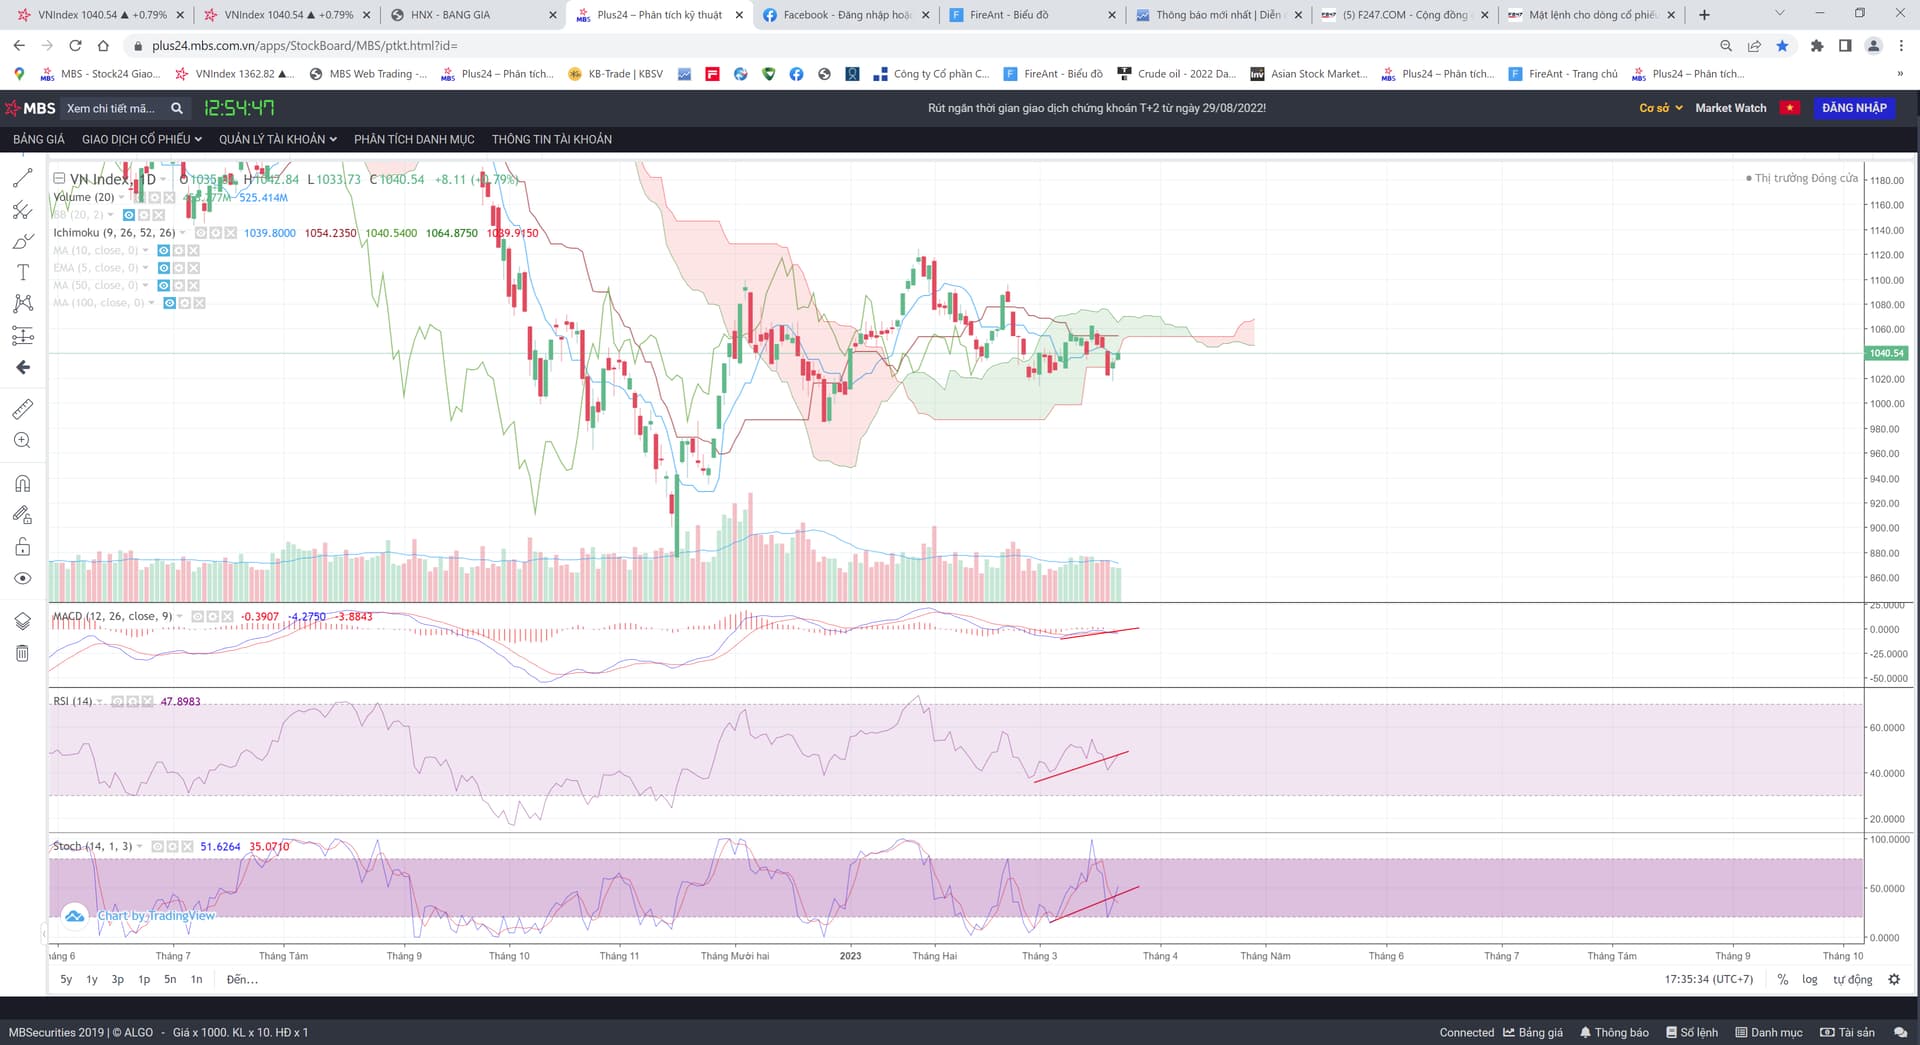
Task: Select the prediction and measurement tool
Action: click(22, 335)
